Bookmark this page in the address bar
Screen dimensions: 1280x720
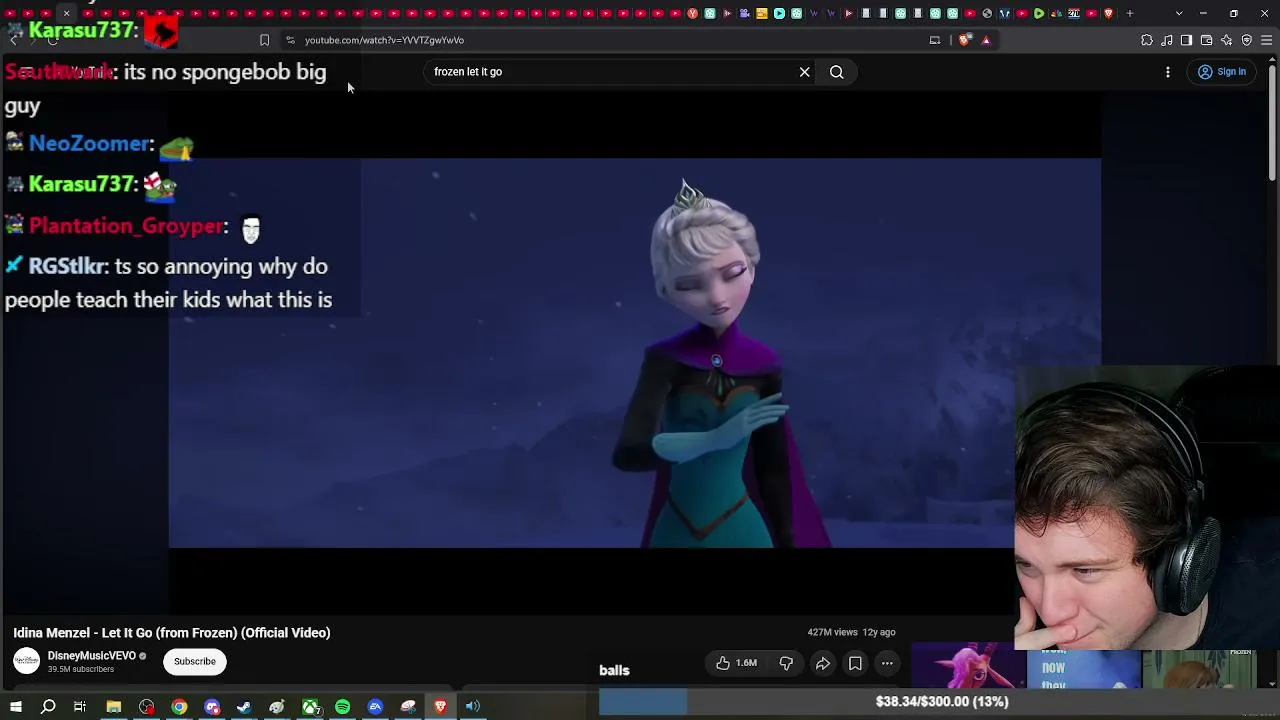coord(264,40)
